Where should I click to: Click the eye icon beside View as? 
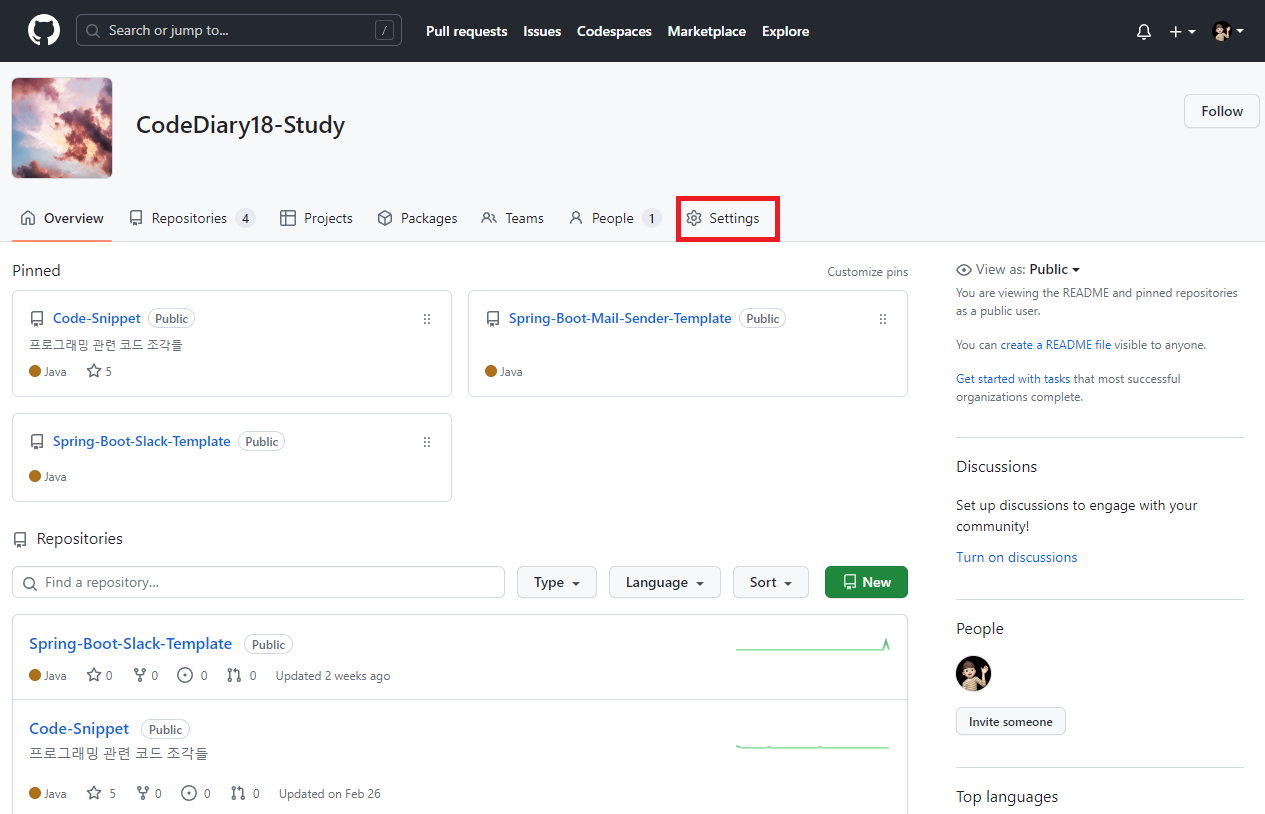(x=964, y=270)
